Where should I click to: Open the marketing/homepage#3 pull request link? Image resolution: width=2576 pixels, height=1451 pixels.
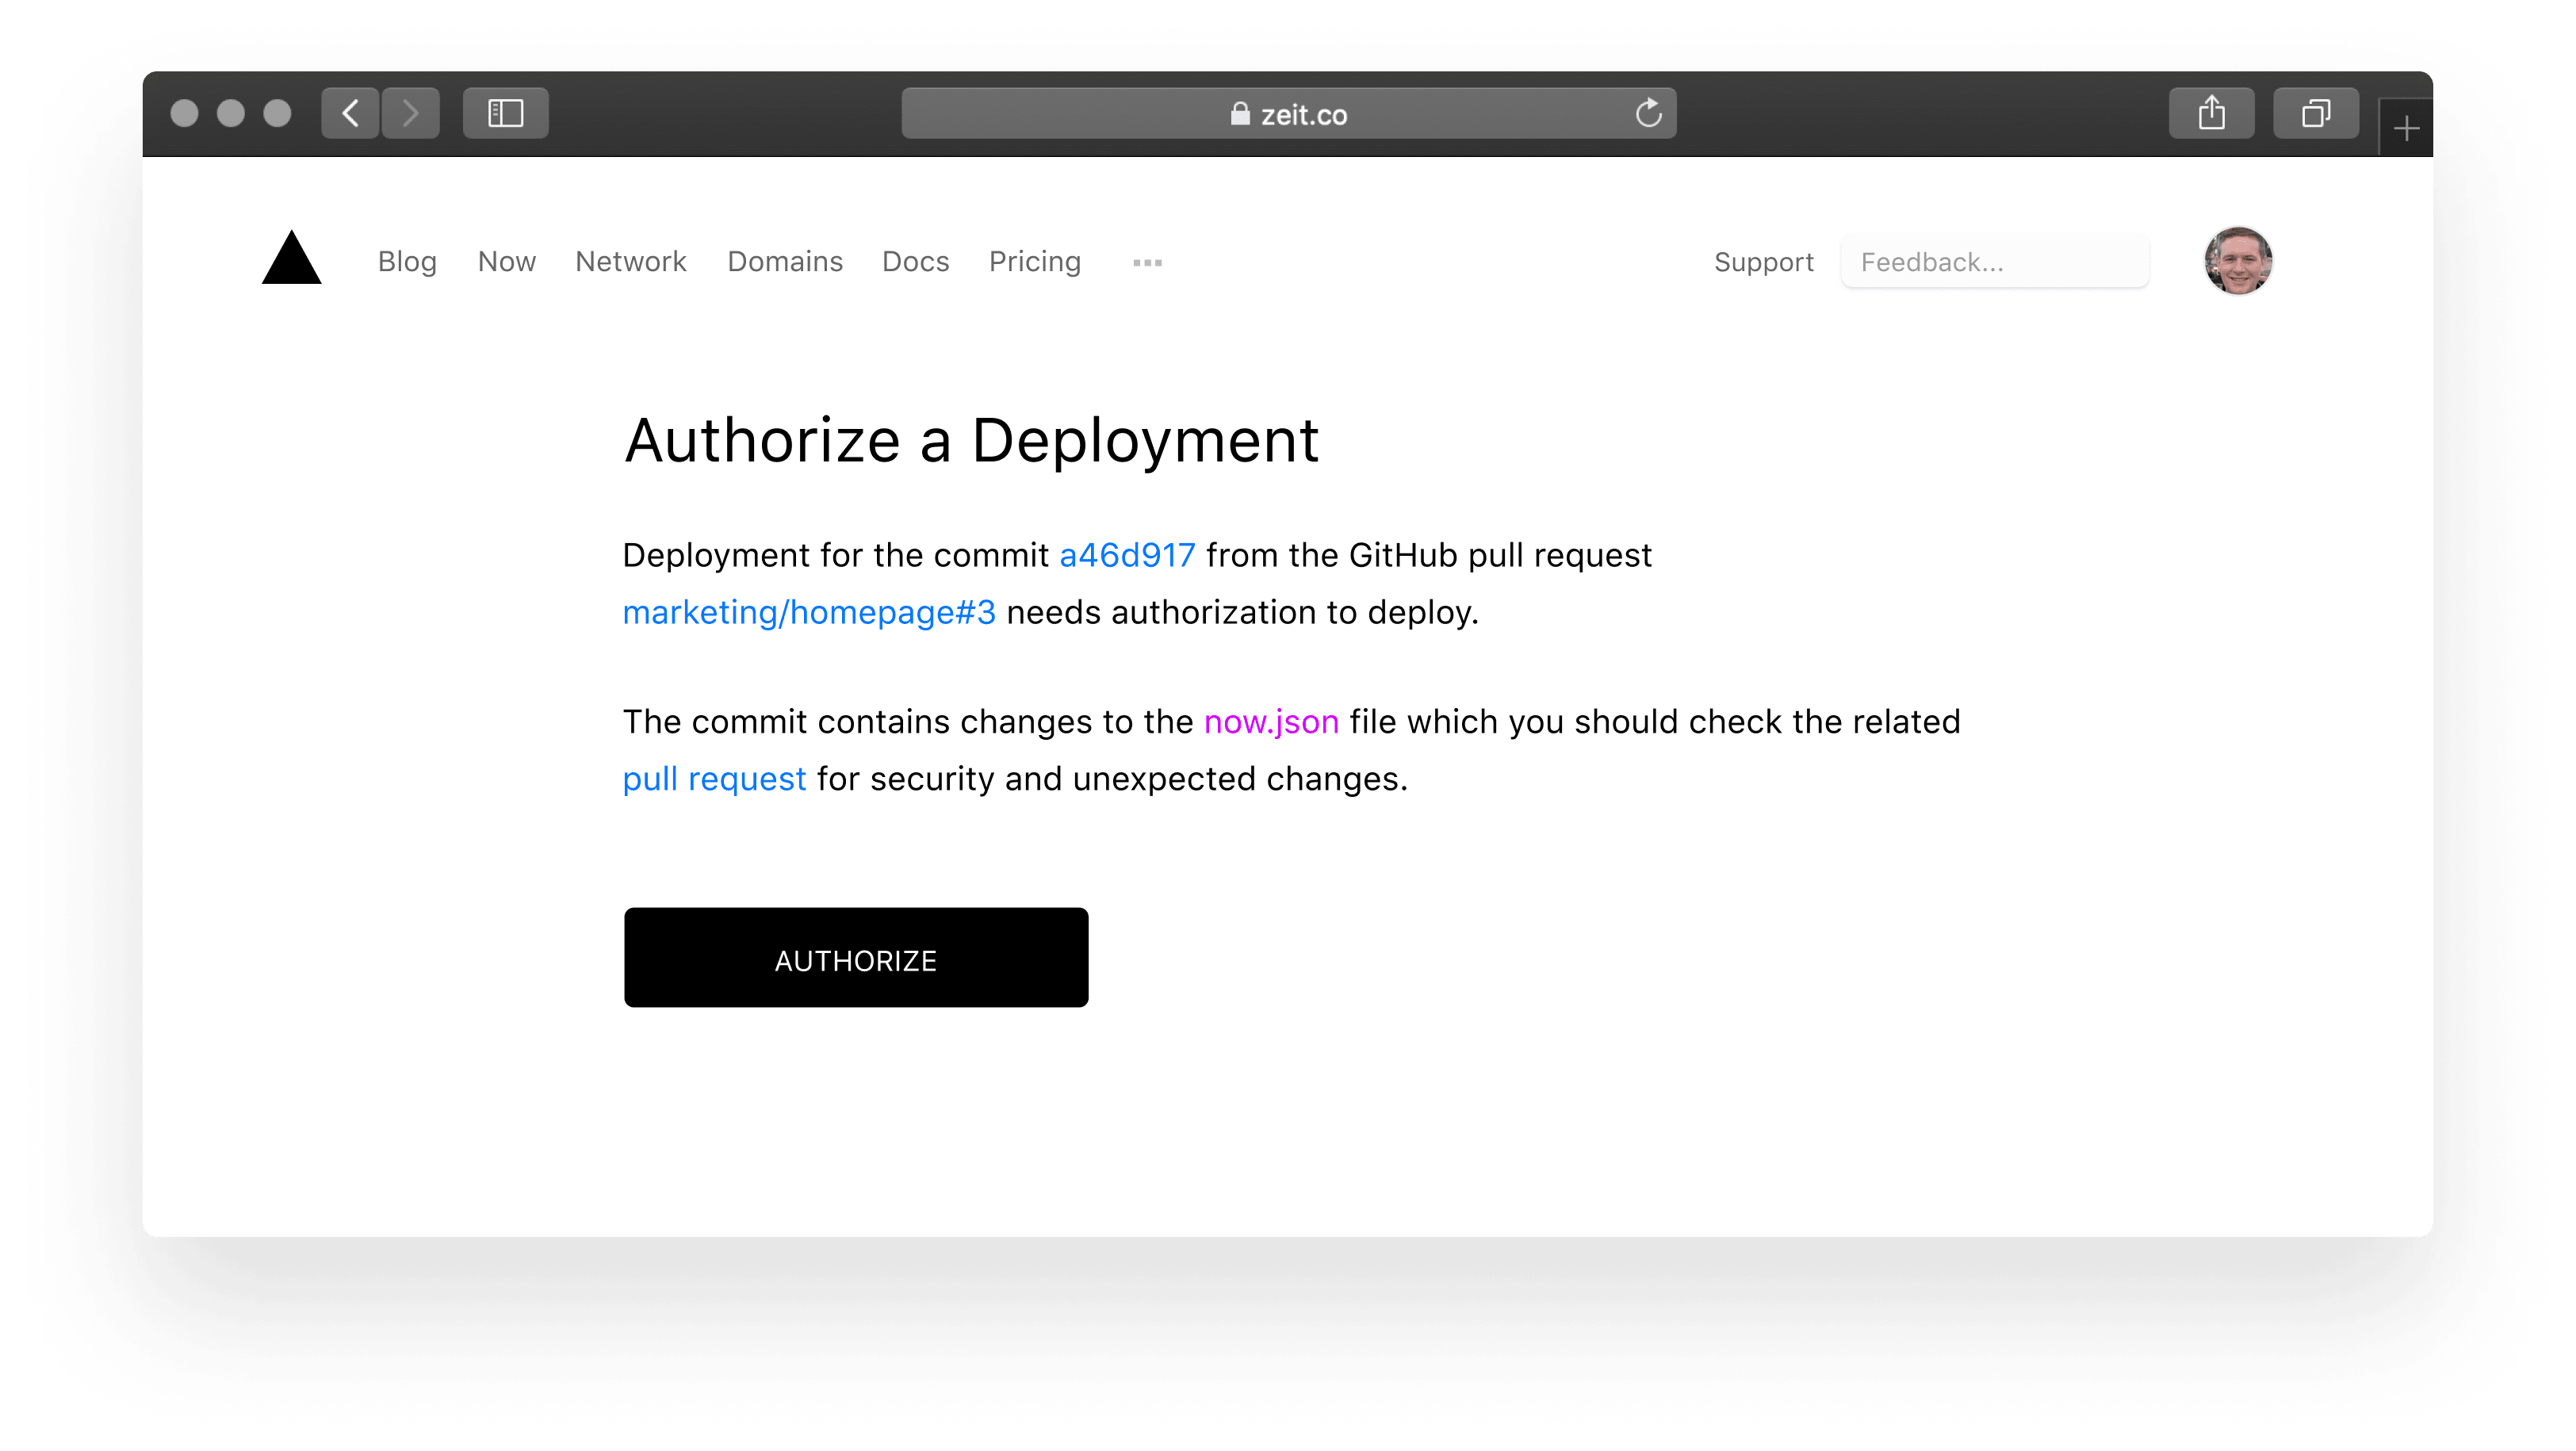(x=809, y=612)
